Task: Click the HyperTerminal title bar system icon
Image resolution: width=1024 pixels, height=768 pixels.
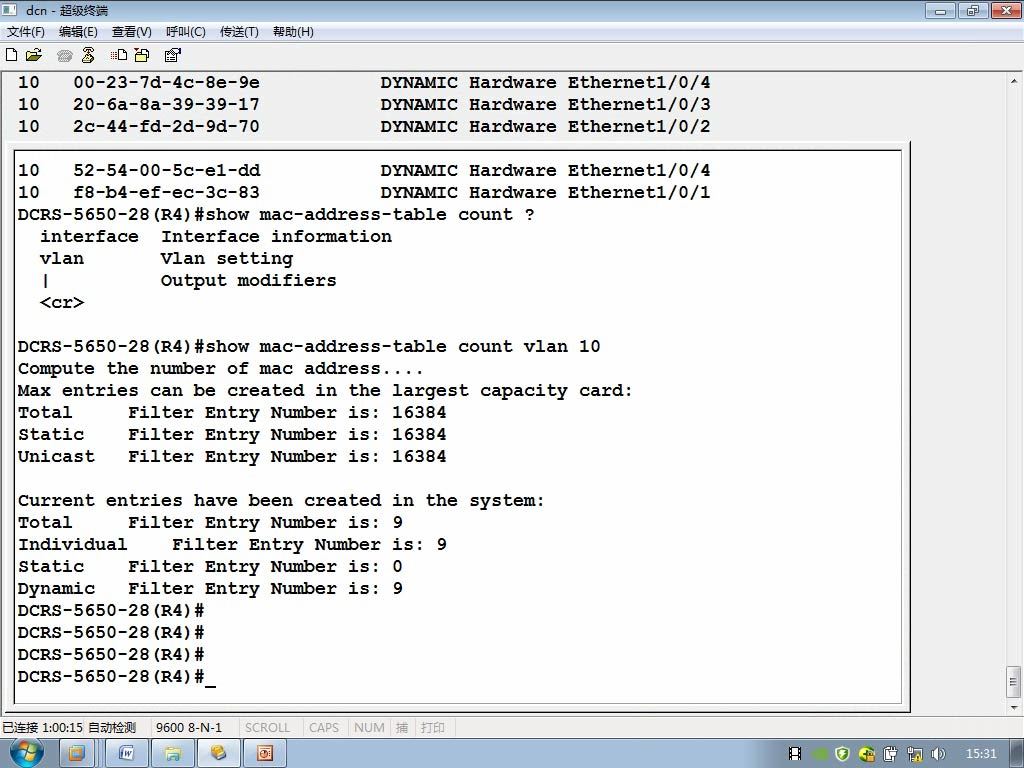Action: [x=10, y=10]
